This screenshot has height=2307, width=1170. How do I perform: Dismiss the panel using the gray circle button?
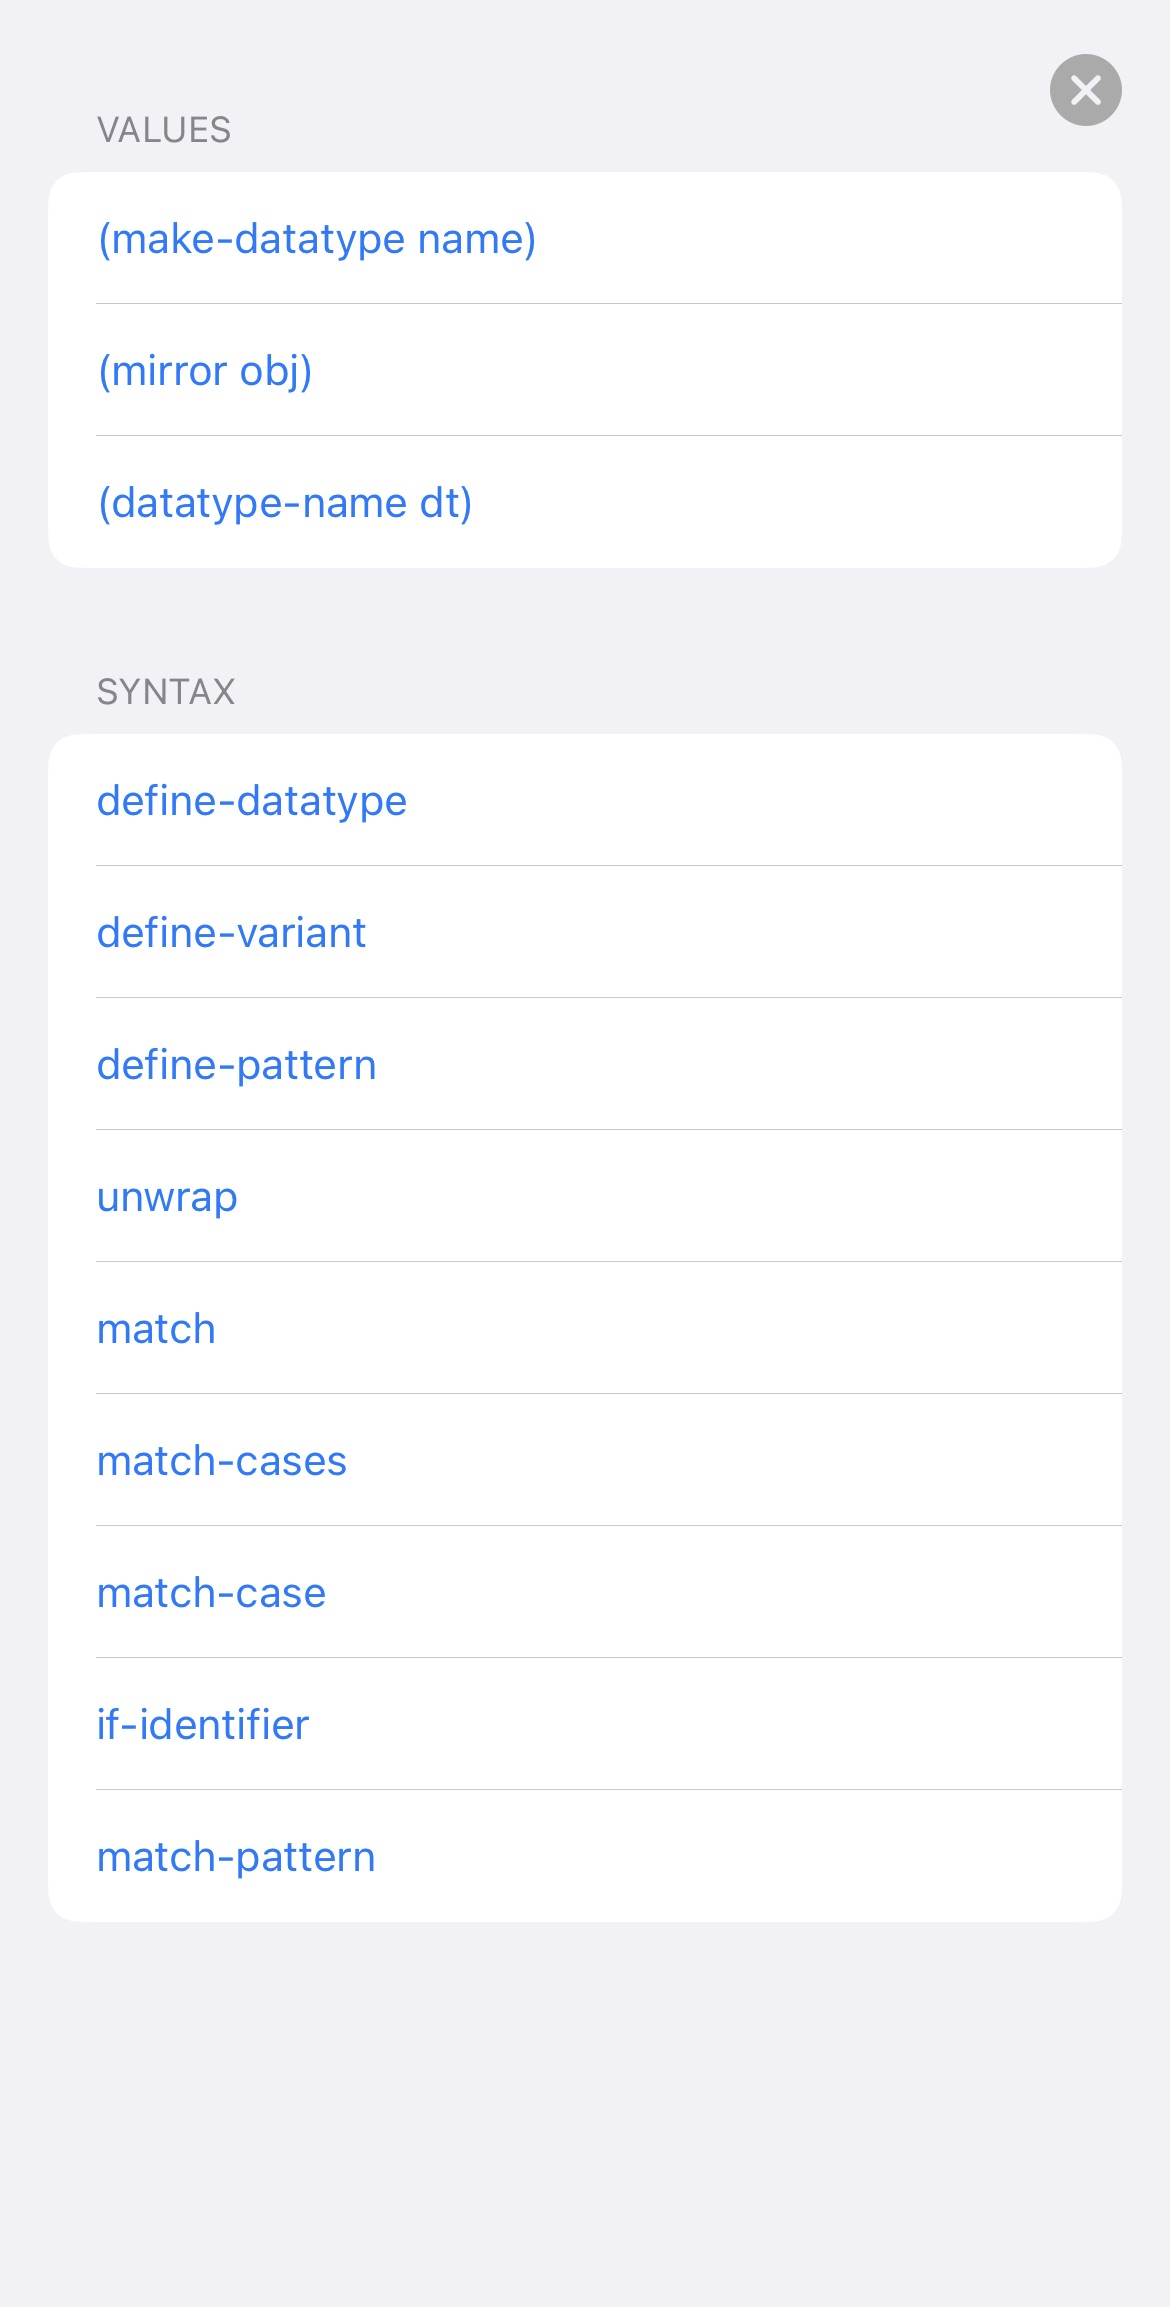[1085, 90]
